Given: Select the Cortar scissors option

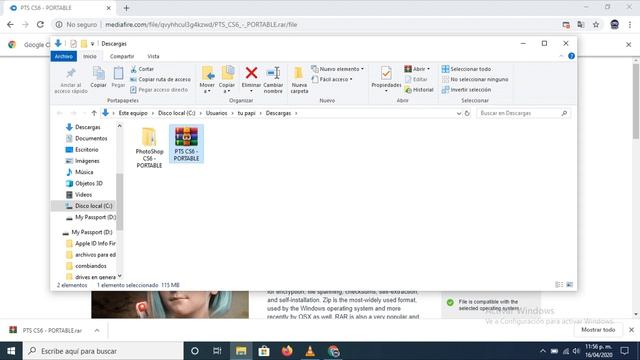Looking at the screenshot, I should click(x=142, y=69).
